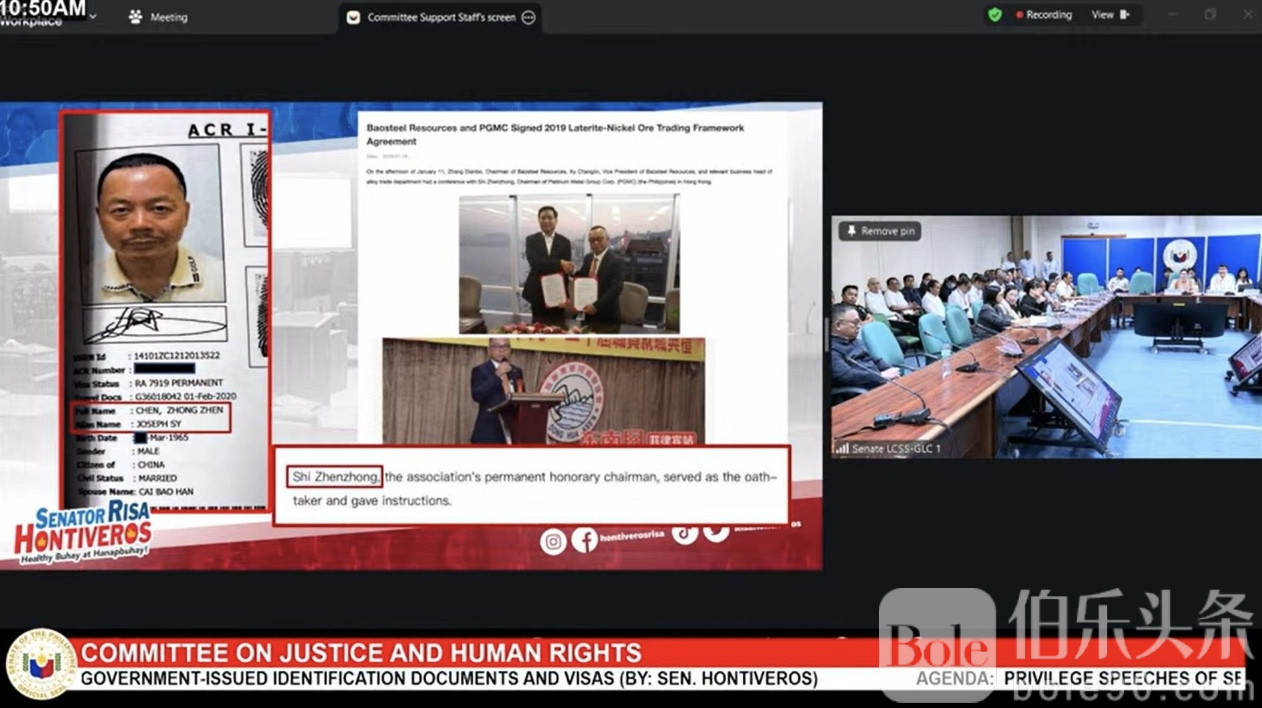Open the View layout menu
The image size is (1262, 708).
pyautogui.click(x=1110, y=15)
